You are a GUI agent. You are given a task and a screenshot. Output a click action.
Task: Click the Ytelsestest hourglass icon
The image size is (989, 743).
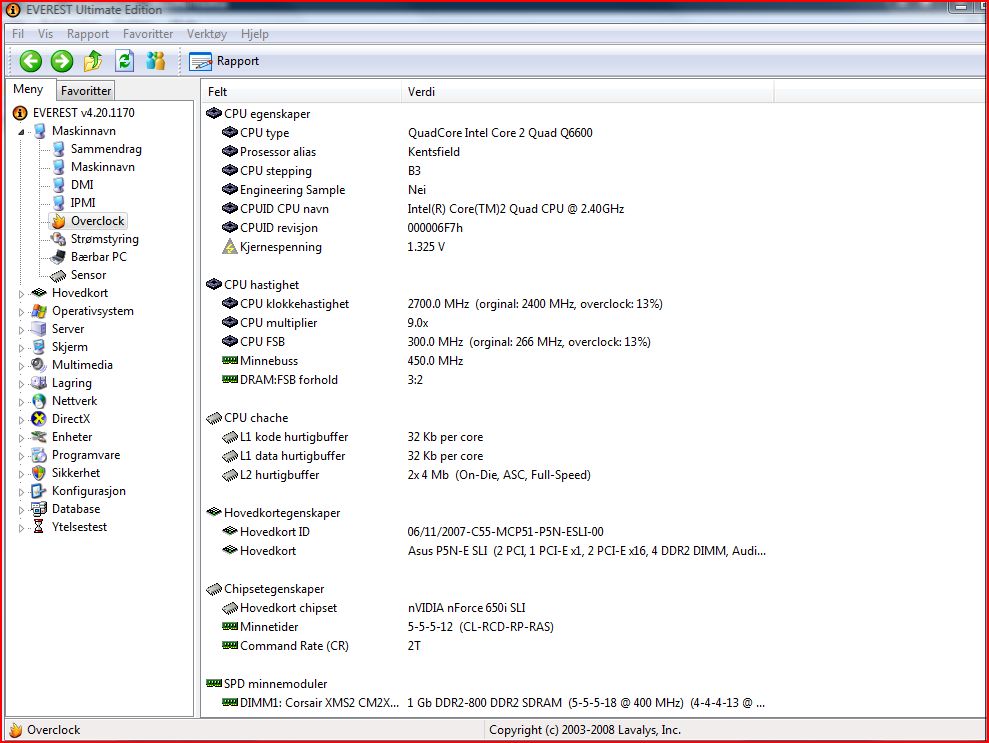38,527
